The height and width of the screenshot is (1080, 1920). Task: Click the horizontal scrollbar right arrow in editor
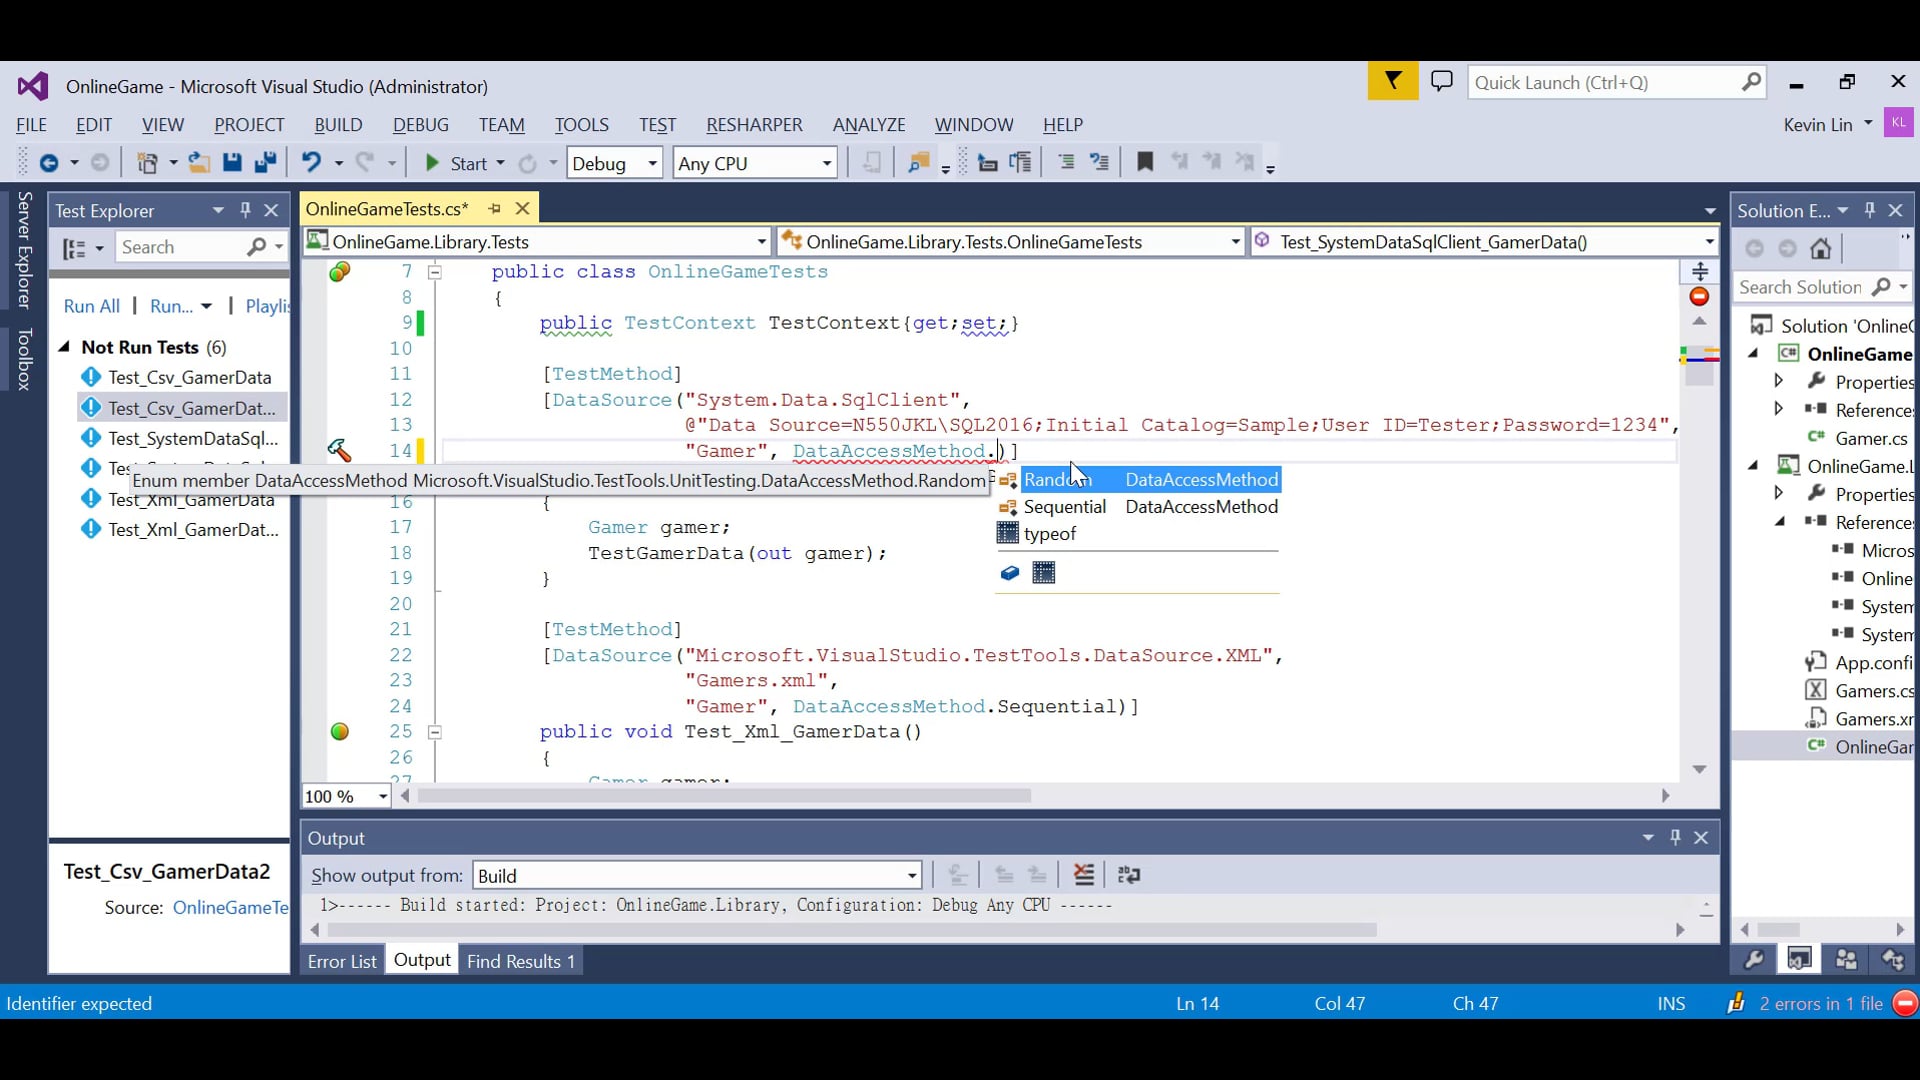[x=1665, y=796]
